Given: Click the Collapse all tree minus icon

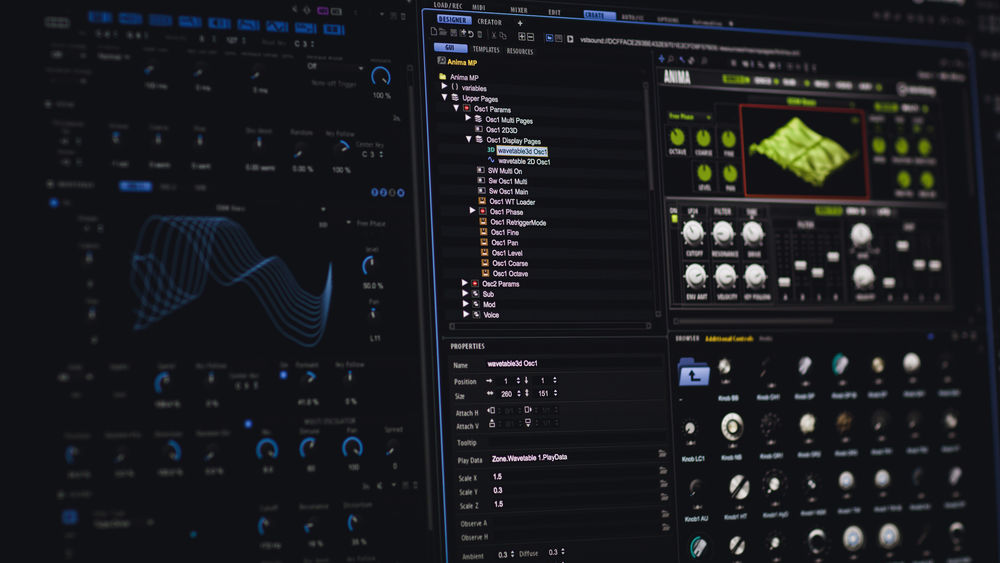Looking at the screenshot, I should click(531, 37).
